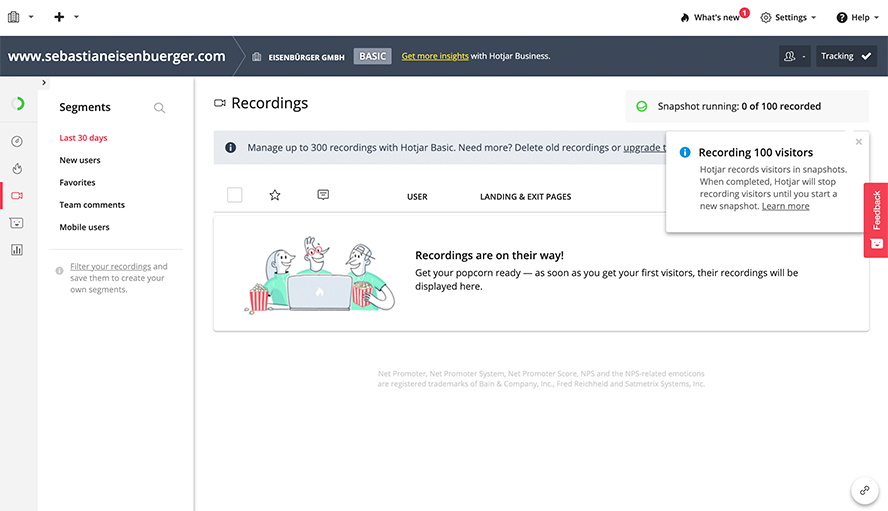Screen dimensions: 888x511
Task: Open the Dashboard compass icon in sidebar
Action: tap(17, 141)
